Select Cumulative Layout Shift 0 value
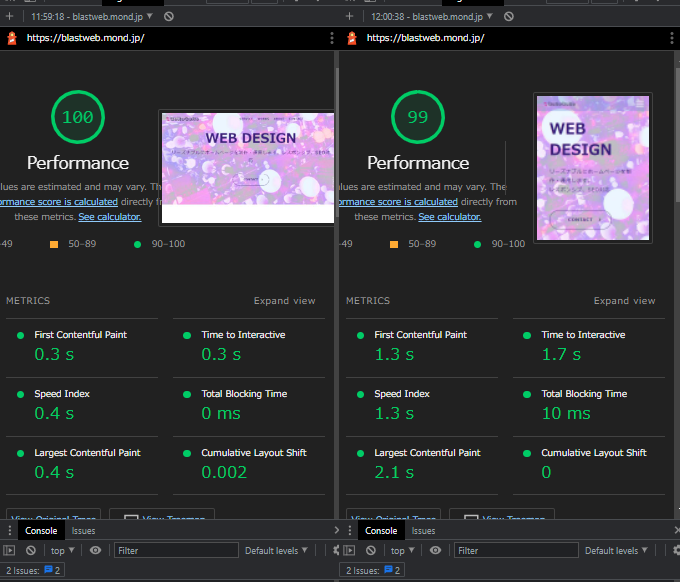 click(x=546, y=472)
